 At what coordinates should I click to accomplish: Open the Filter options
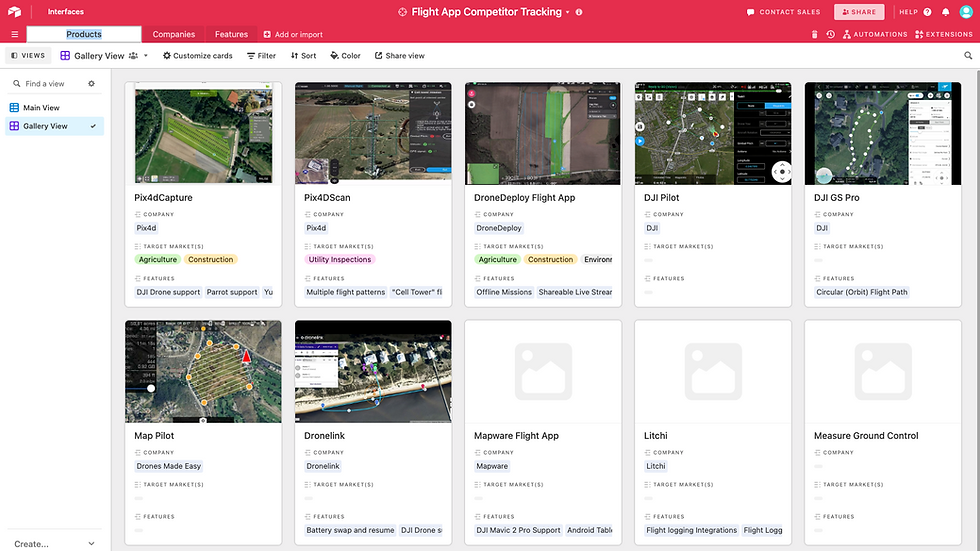261,56
